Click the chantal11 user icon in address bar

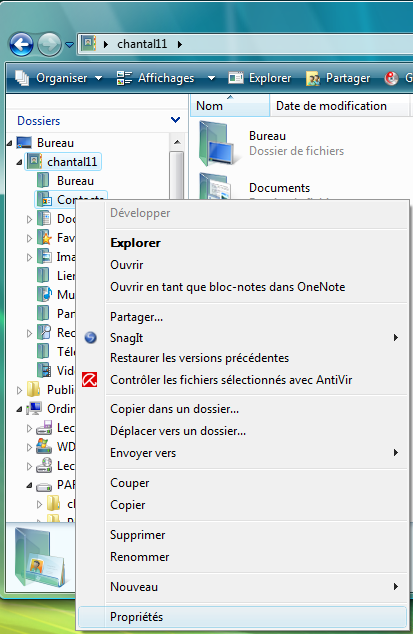[89, 43]
